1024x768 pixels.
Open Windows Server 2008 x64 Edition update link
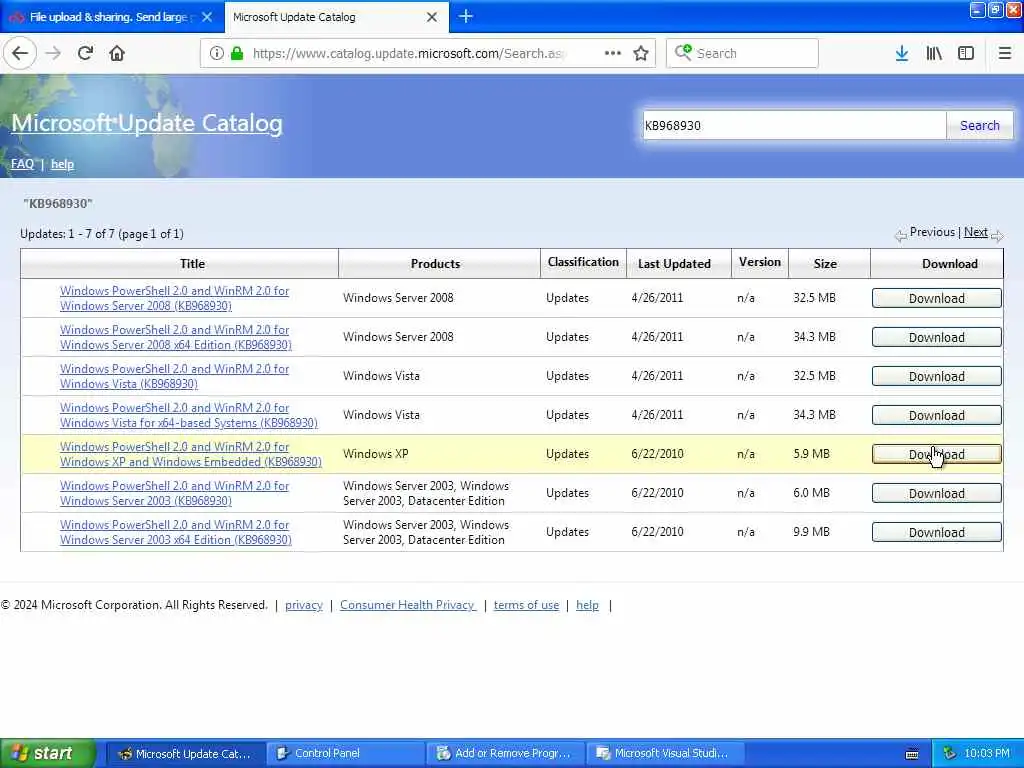(176, 337)
